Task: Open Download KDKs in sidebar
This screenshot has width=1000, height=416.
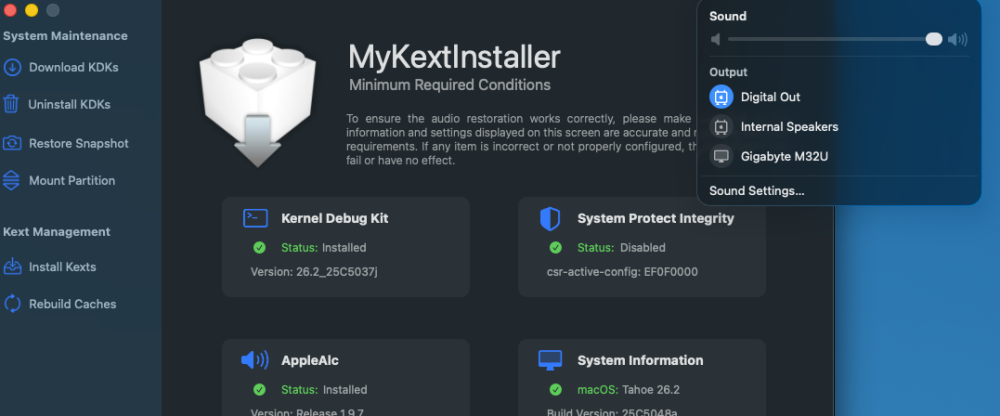Action: 73,68
